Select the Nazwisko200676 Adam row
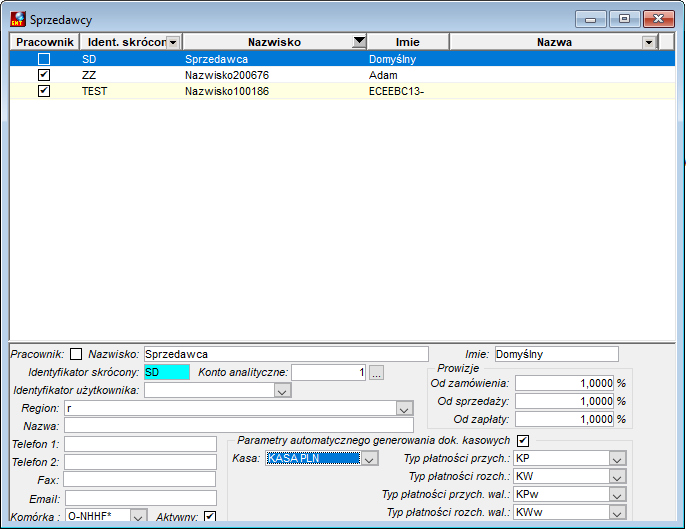This screenshot has height=530, width=686. (x=342, y=75)
